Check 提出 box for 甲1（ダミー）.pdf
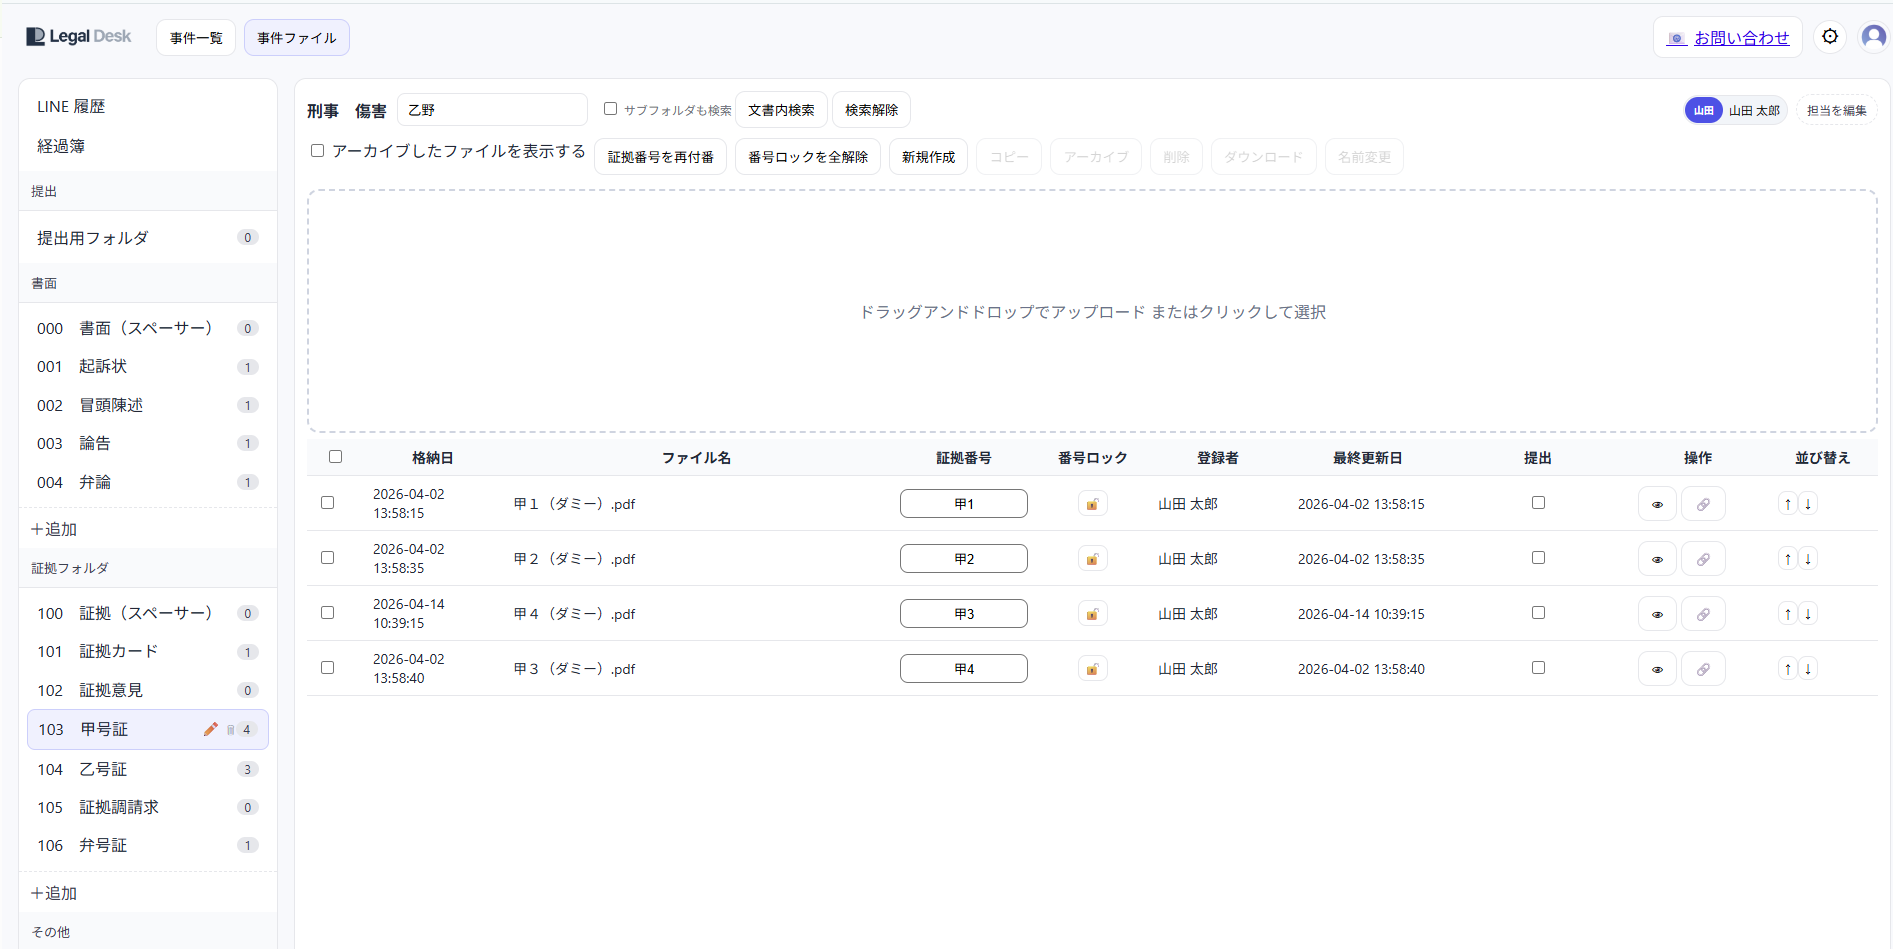 [1538, 502]
